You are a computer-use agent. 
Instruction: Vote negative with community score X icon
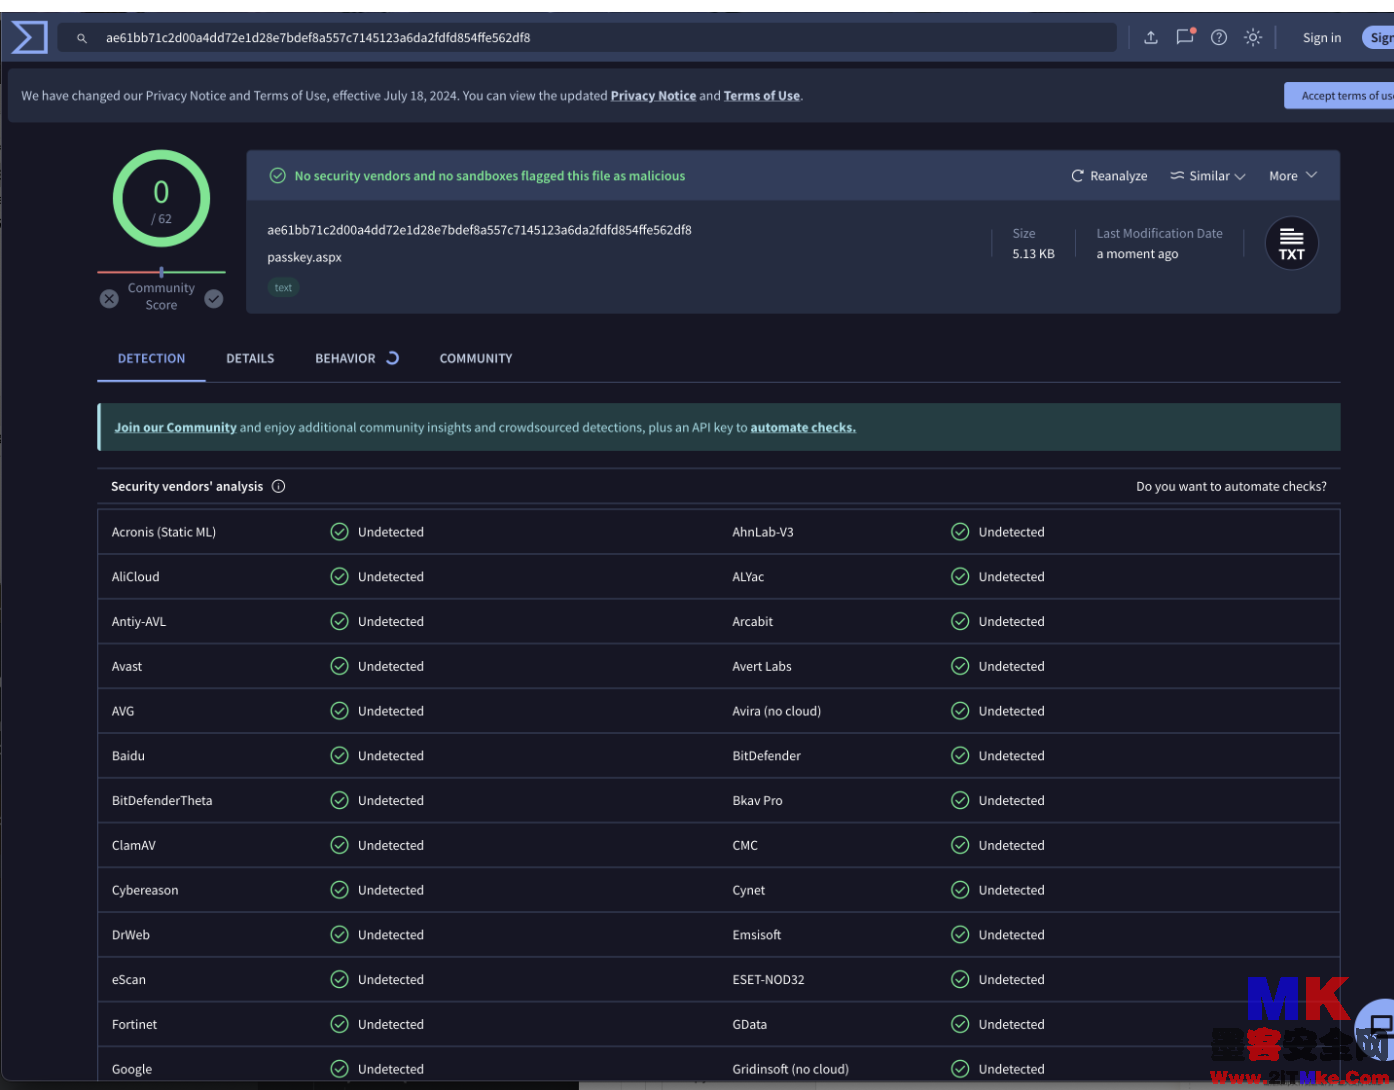[x=110, y=298]
